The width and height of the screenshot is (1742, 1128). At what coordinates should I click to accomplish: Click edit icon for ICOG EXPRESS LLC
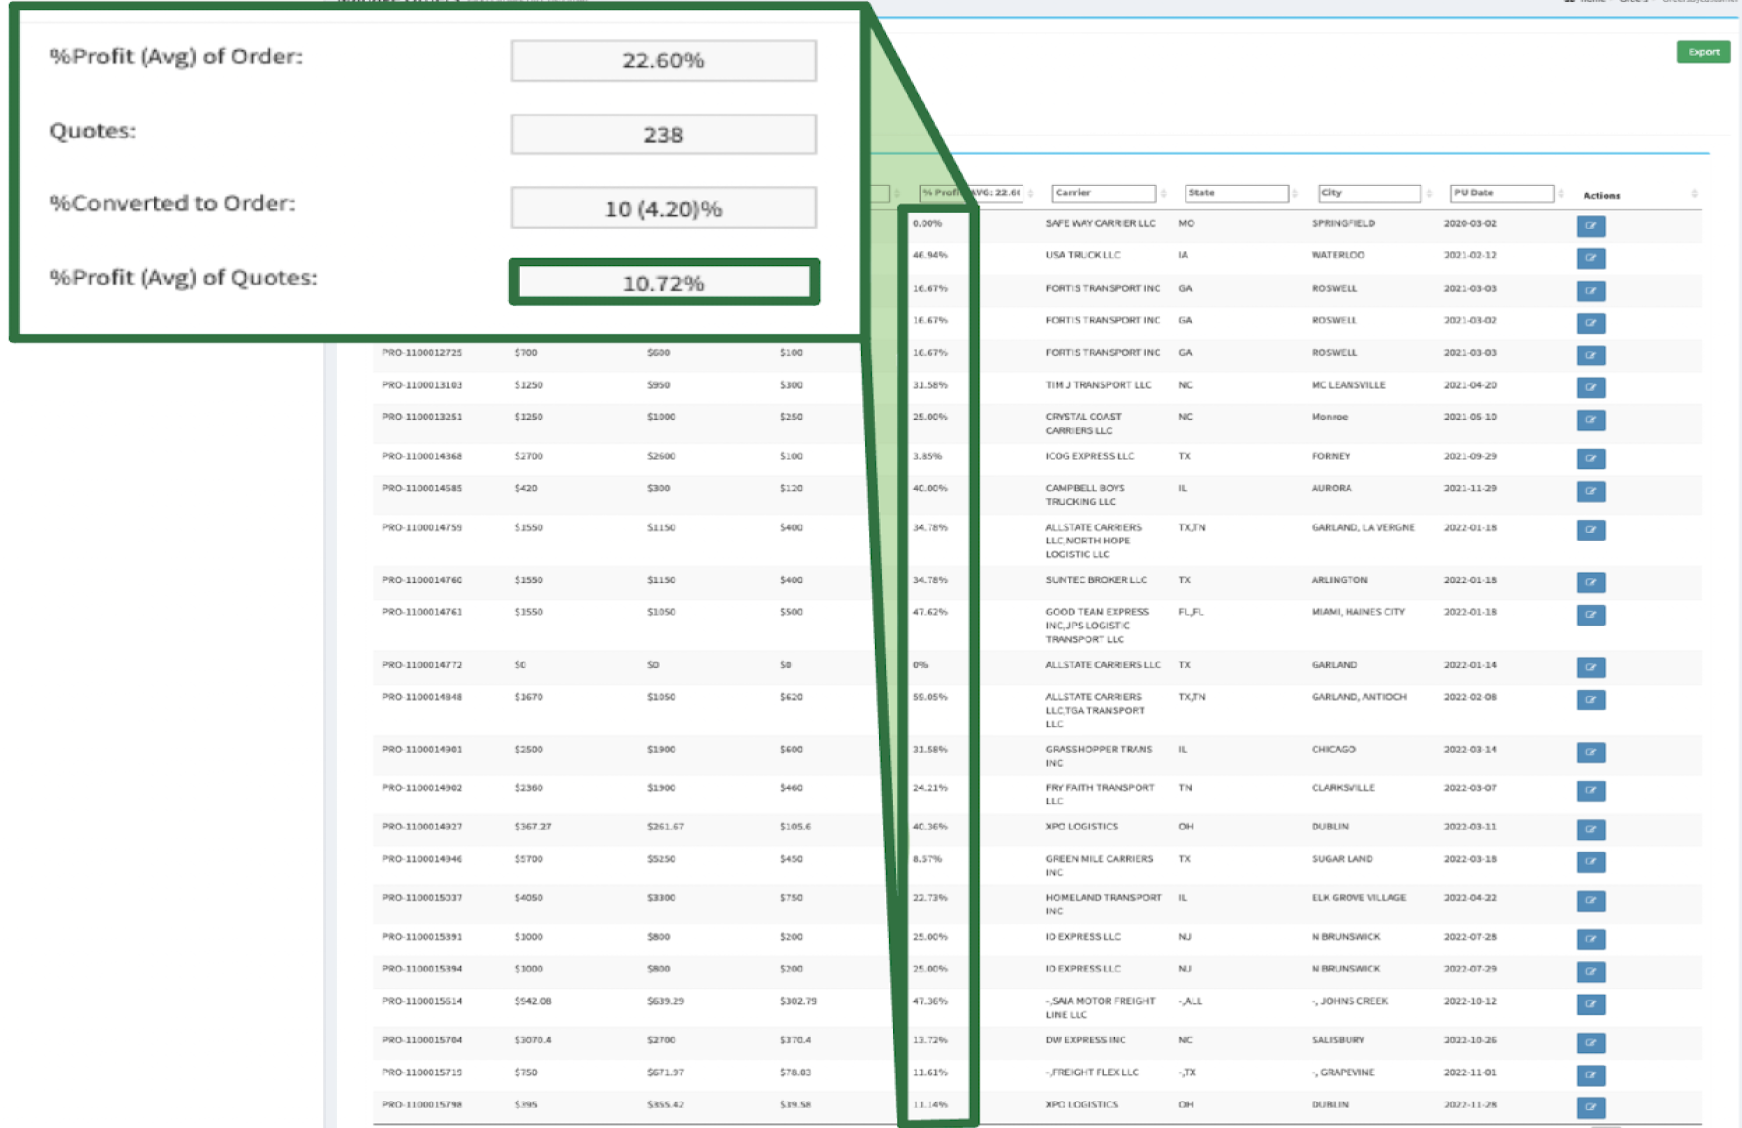click(x=1590, y=458)
